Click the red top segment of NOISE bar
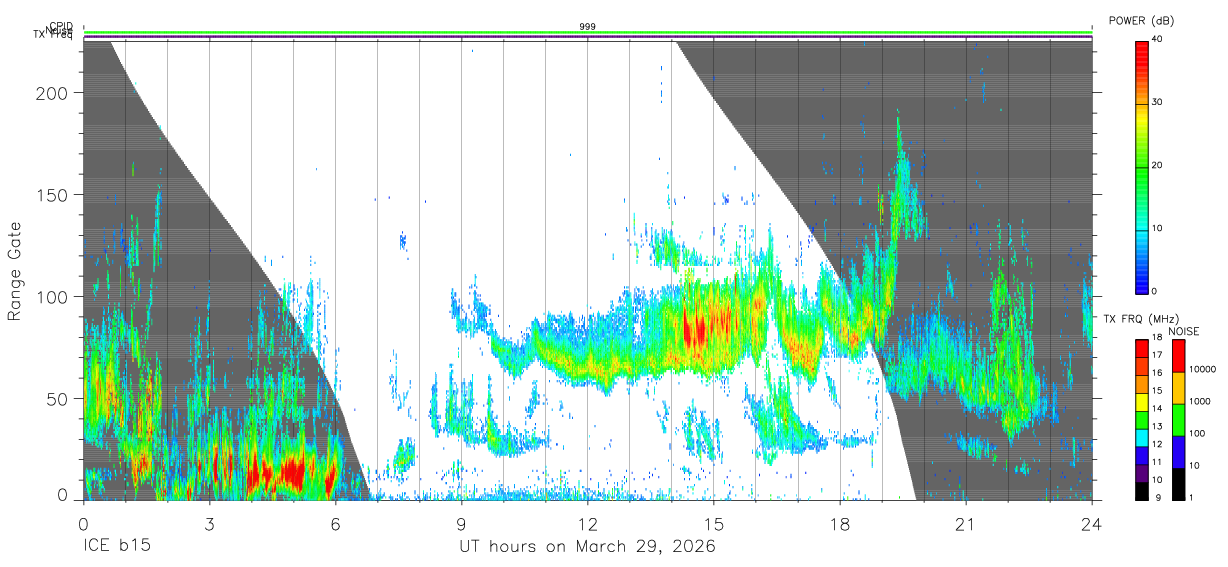This screenshot has width=1228, height=567. click(x=1178, y=356)
